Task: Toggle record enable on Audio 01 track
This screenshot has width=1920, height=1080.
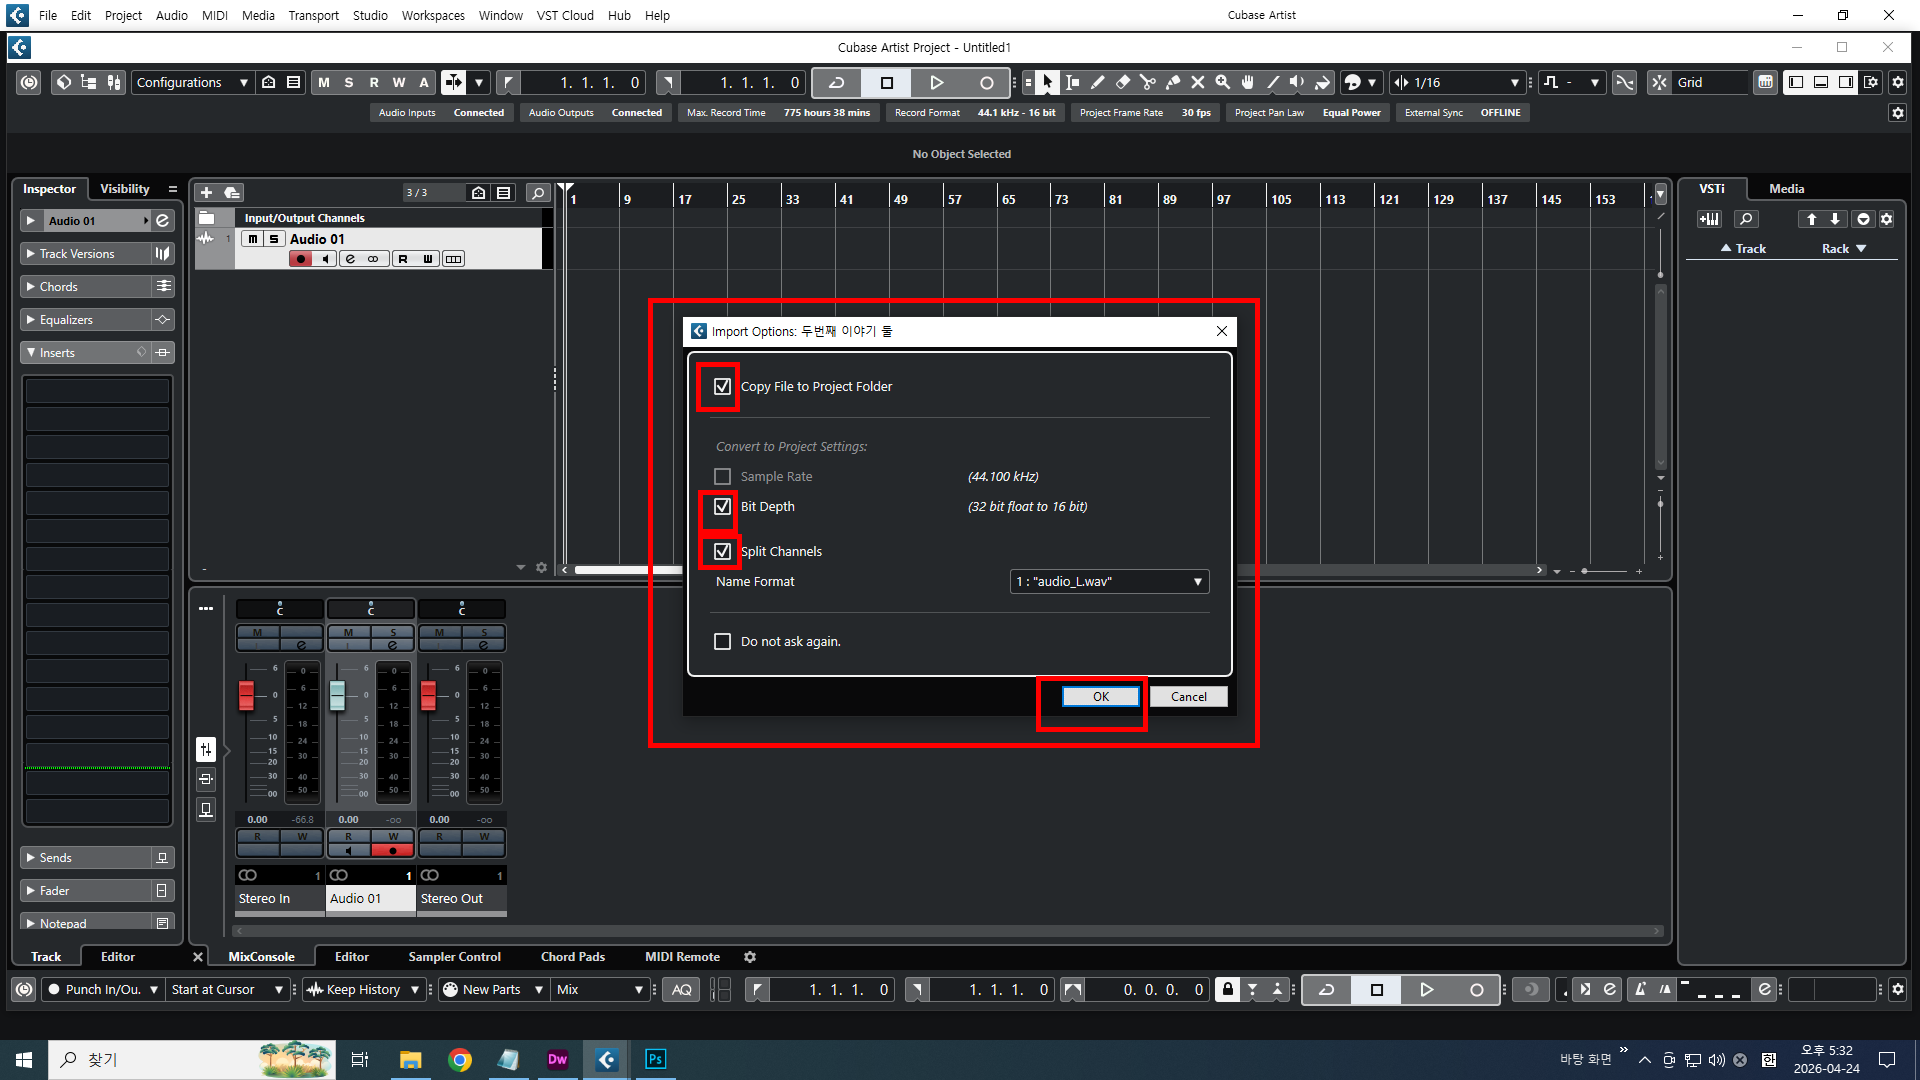Action: coord(301,259)
